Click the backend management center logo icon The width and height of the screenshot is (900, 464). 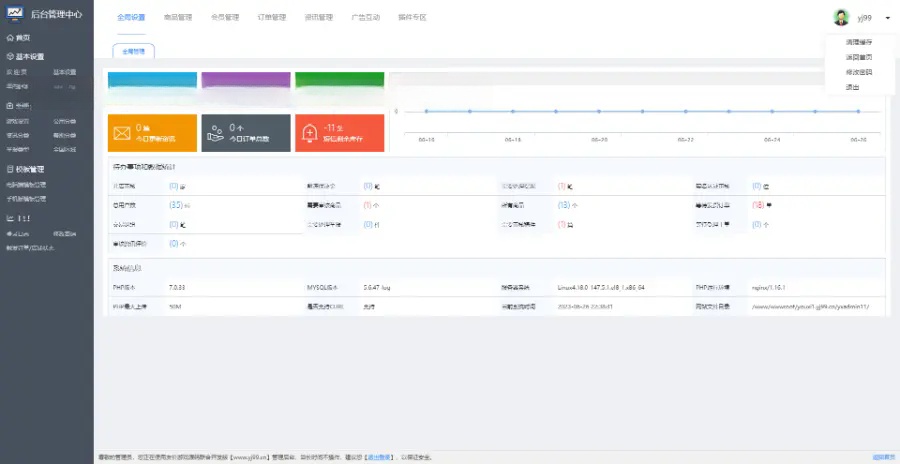(x=16, y=14)
